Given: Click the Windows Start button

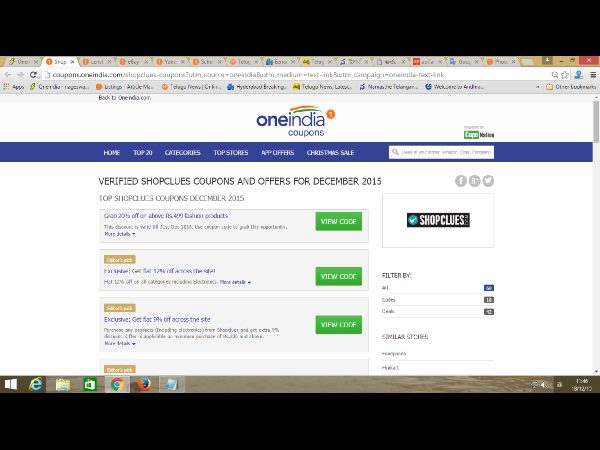Looking at the screenshot, I should [x=12, y=384].
